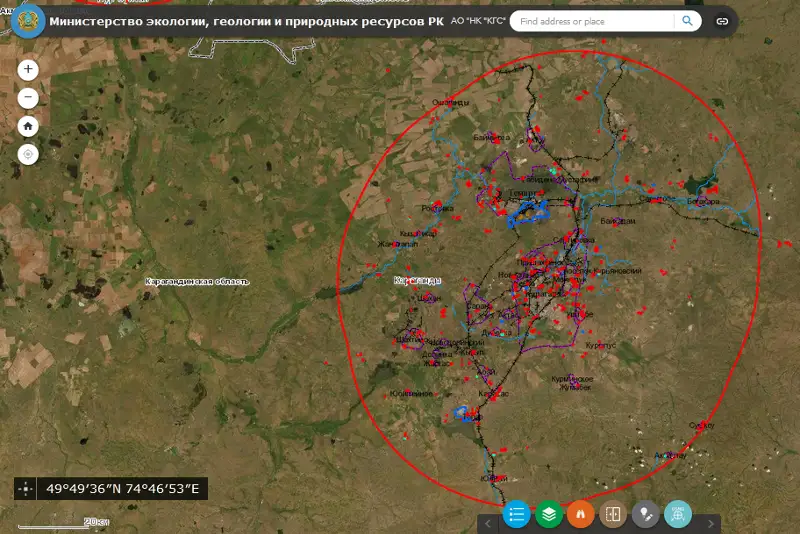Viewport: 800px width, 534px height.
Task: Find my location on map
Action: coord(28,154)
